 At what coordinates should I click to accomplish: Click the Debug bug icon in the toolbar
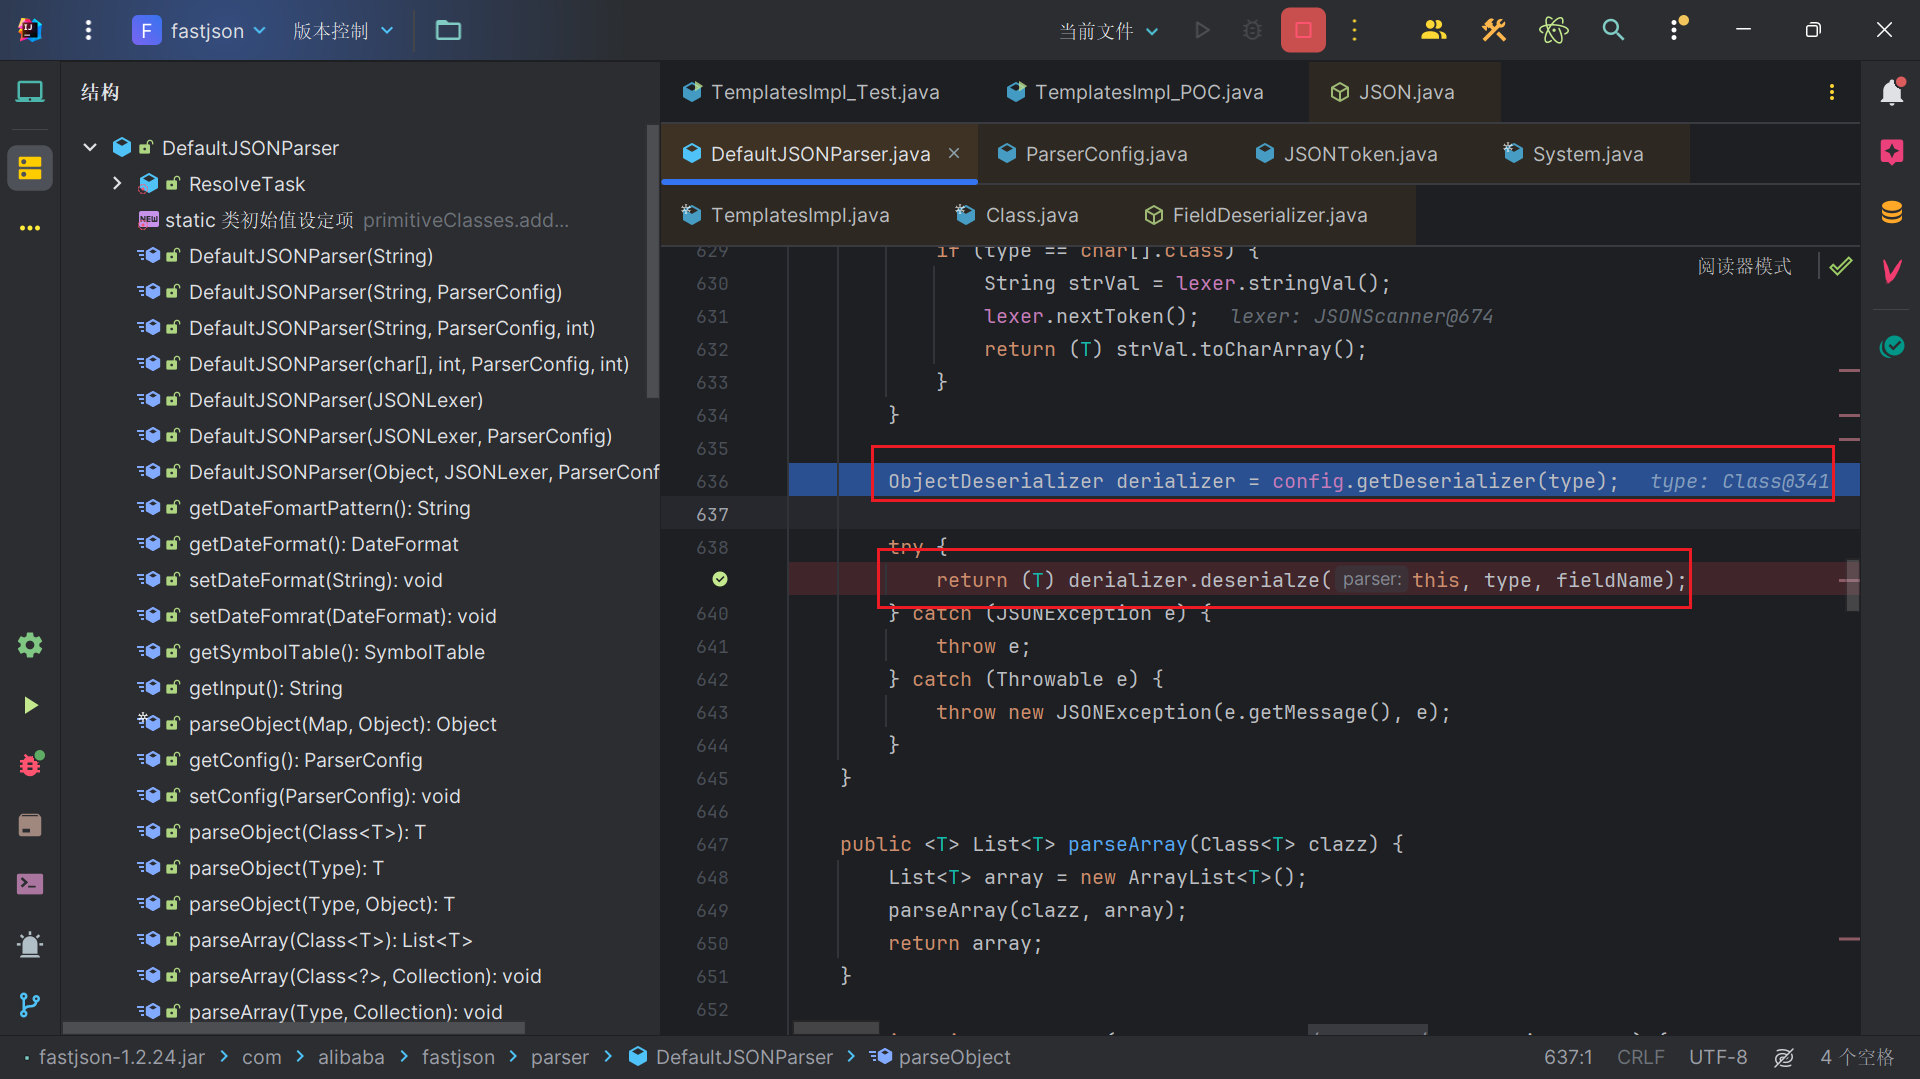[x=1252, y=30]
